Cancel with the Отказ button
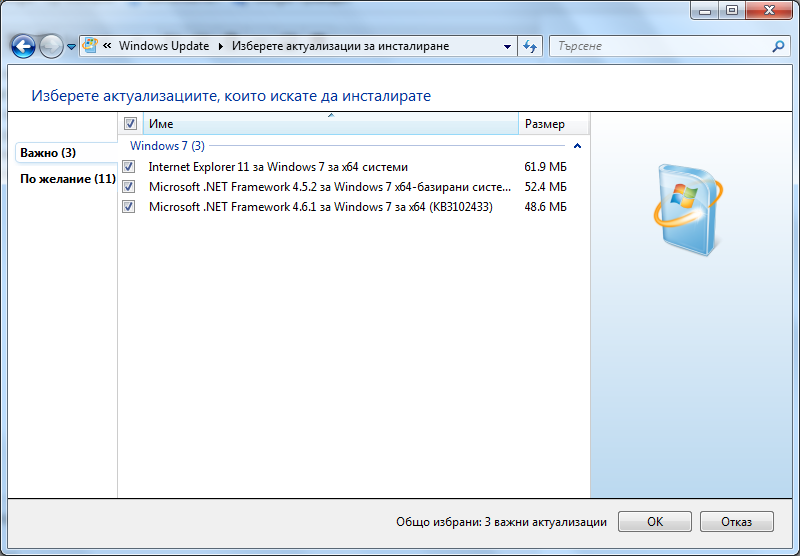Screen dimensions: 800x556 (x=736, y=521)
